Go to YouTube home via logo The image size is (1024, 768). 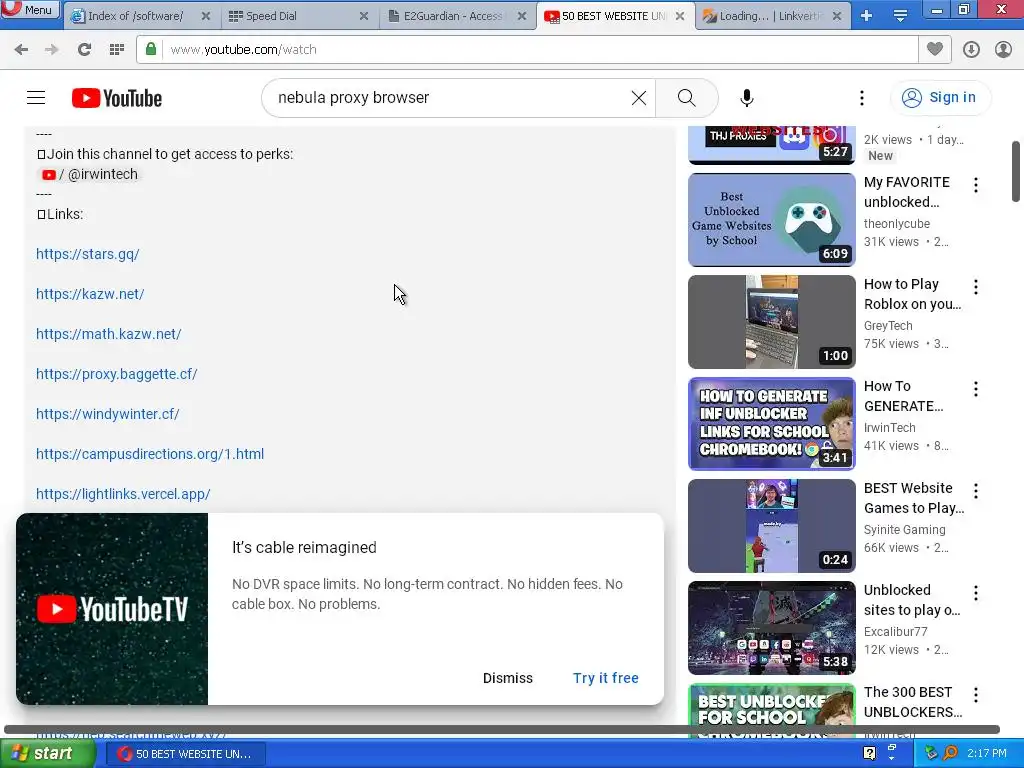(x=117, y=98)
